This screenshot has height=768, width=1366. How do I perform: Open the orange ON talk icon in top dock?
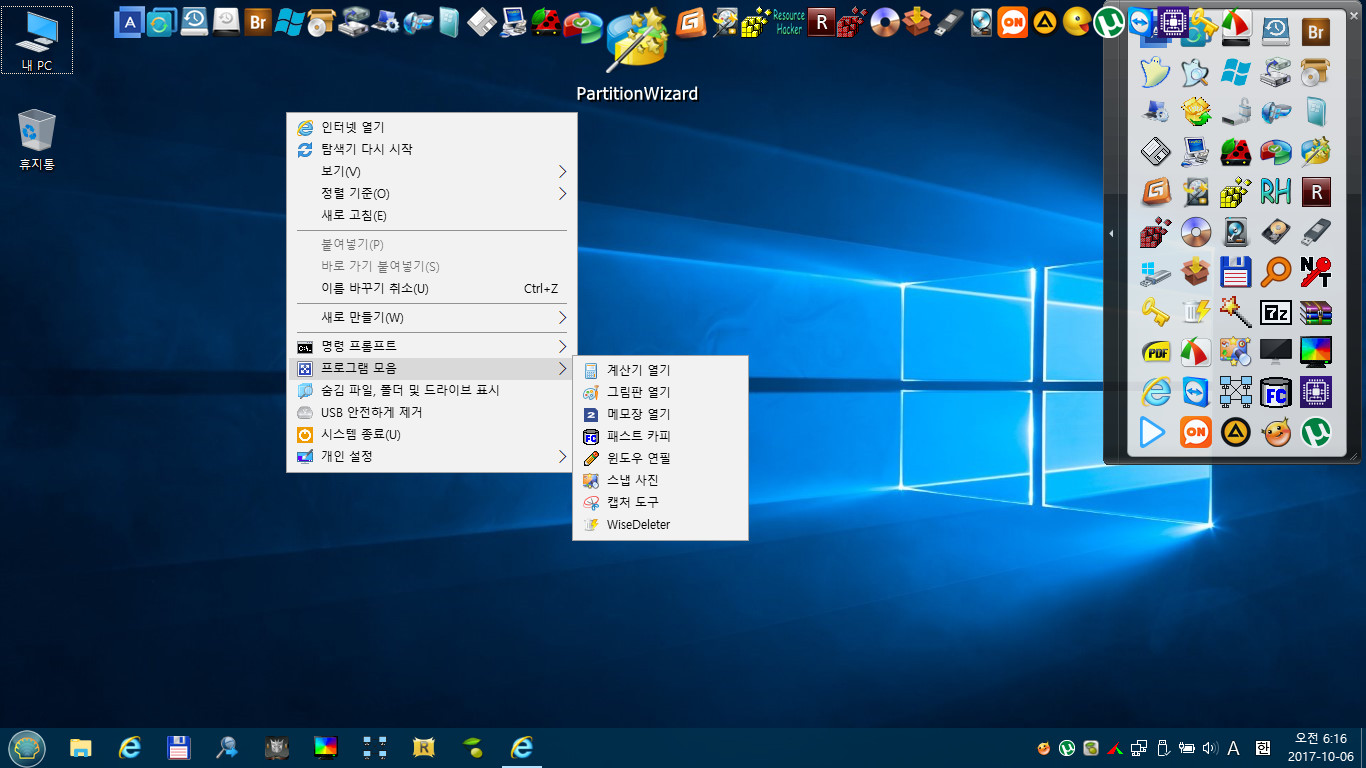1013,21
